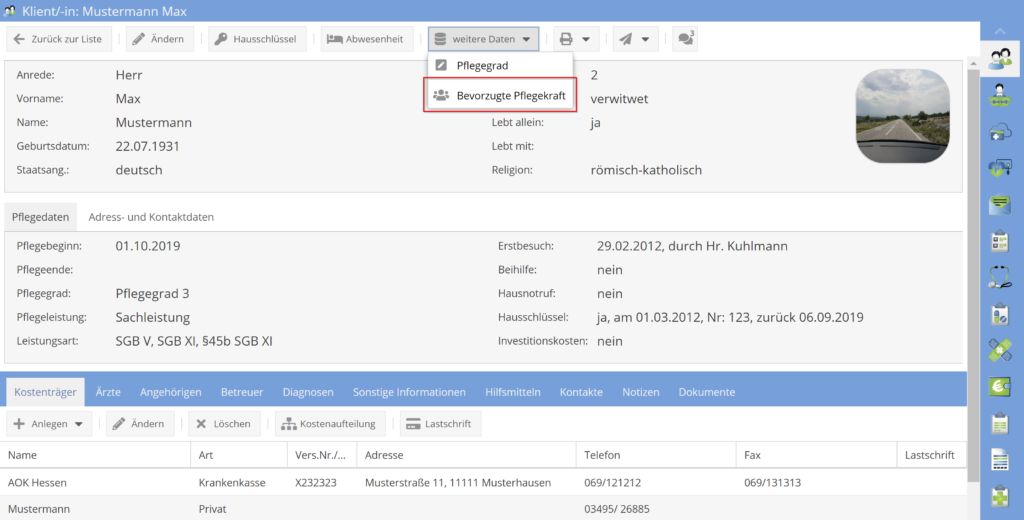Choose Pflegegrad from the dropdown menu
Image resolution: width=1024 pixels, height=520 pixels.
pyautogui.click(x=482, y=66)
